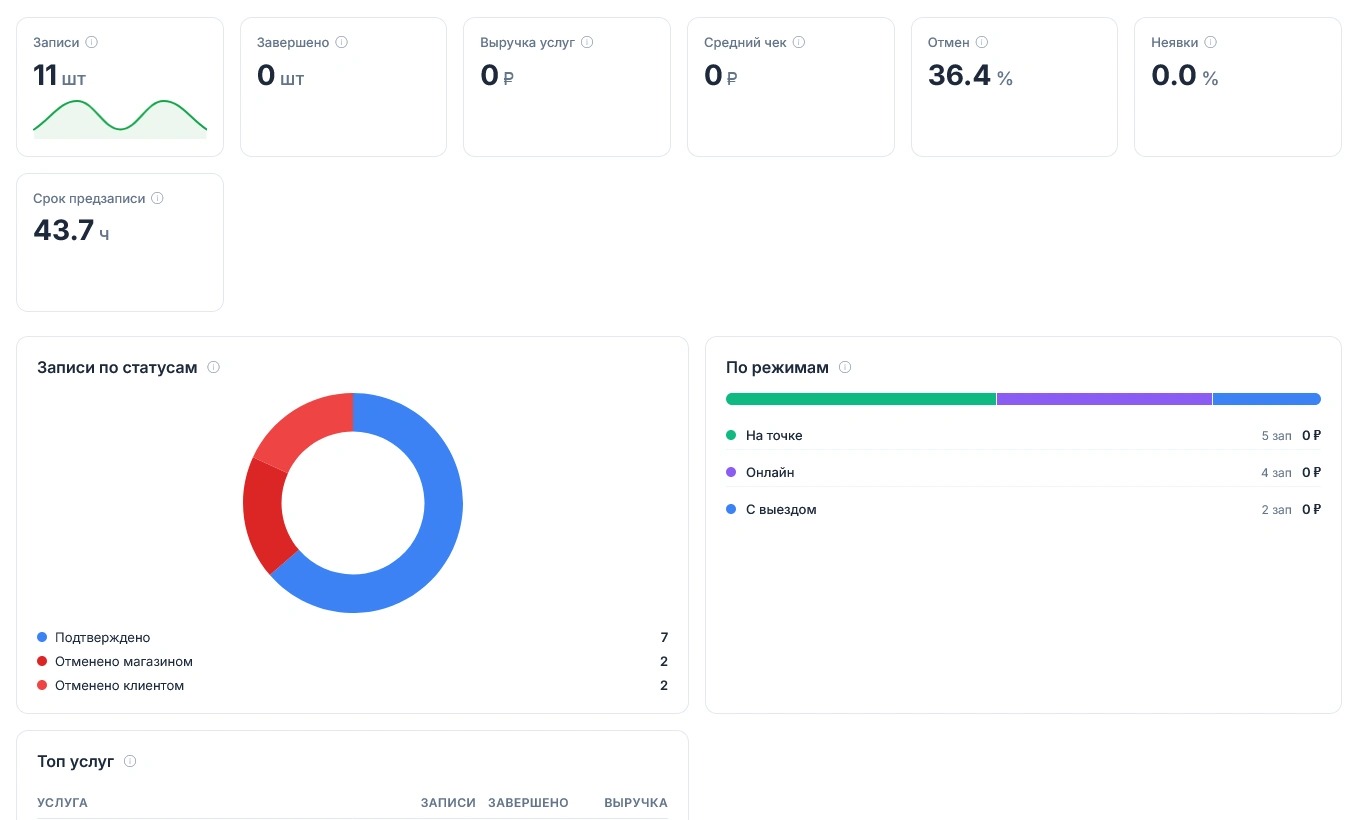This screenshot has width=1358, height=820.
Task: Show info hint beside Средний чек
Action: click(799, 42)
